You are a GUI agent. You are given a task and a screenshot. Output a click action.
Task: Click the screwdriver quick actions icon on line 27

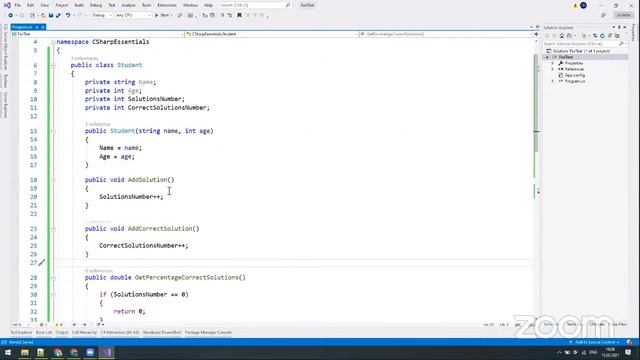tap(42, 262)
